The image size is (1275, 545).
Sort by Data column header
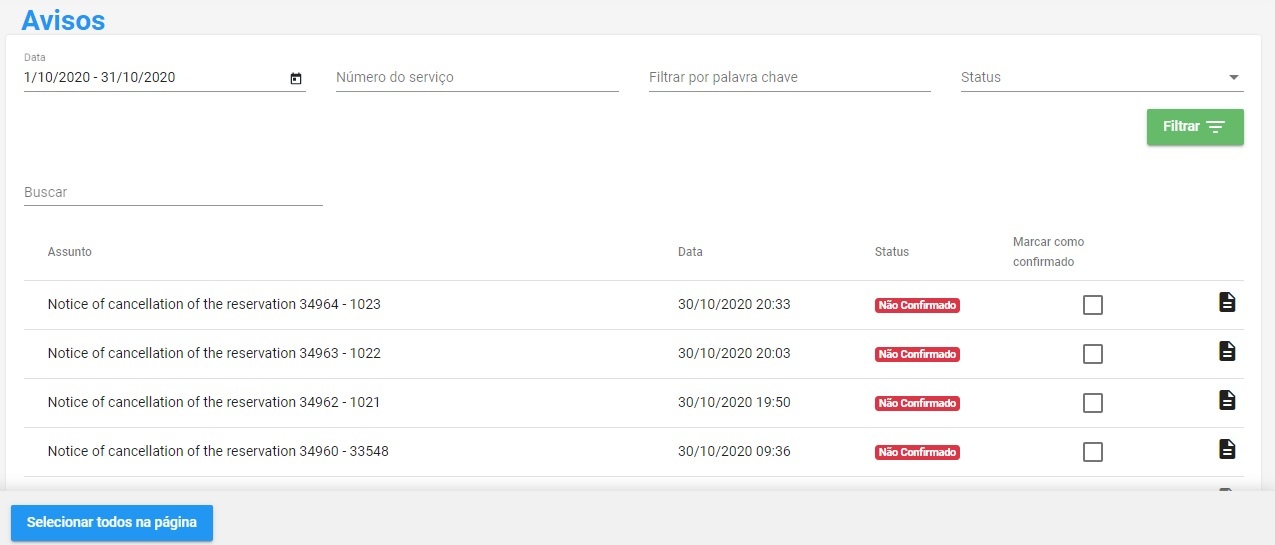point(690,252)
